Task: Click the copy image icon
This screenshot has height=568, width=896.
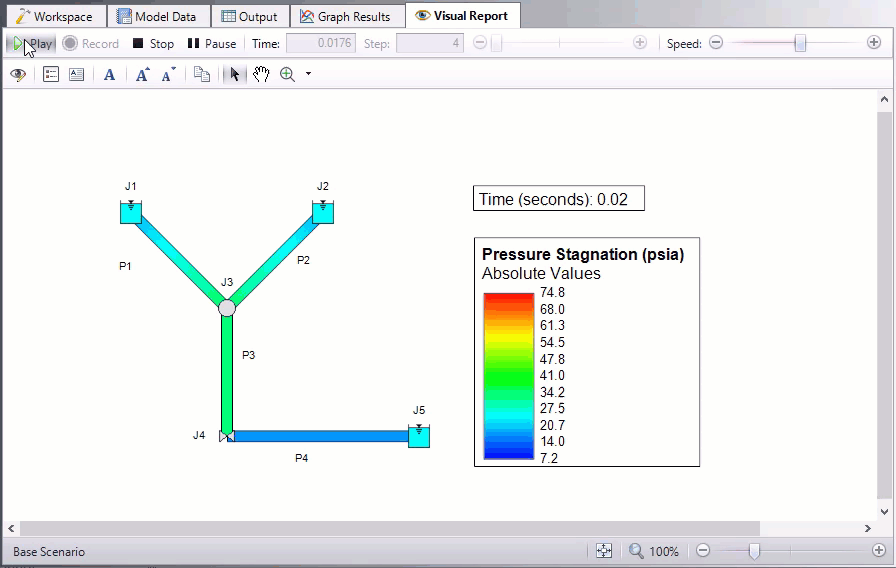Action: pyautogui.click(x=202, y=74)
